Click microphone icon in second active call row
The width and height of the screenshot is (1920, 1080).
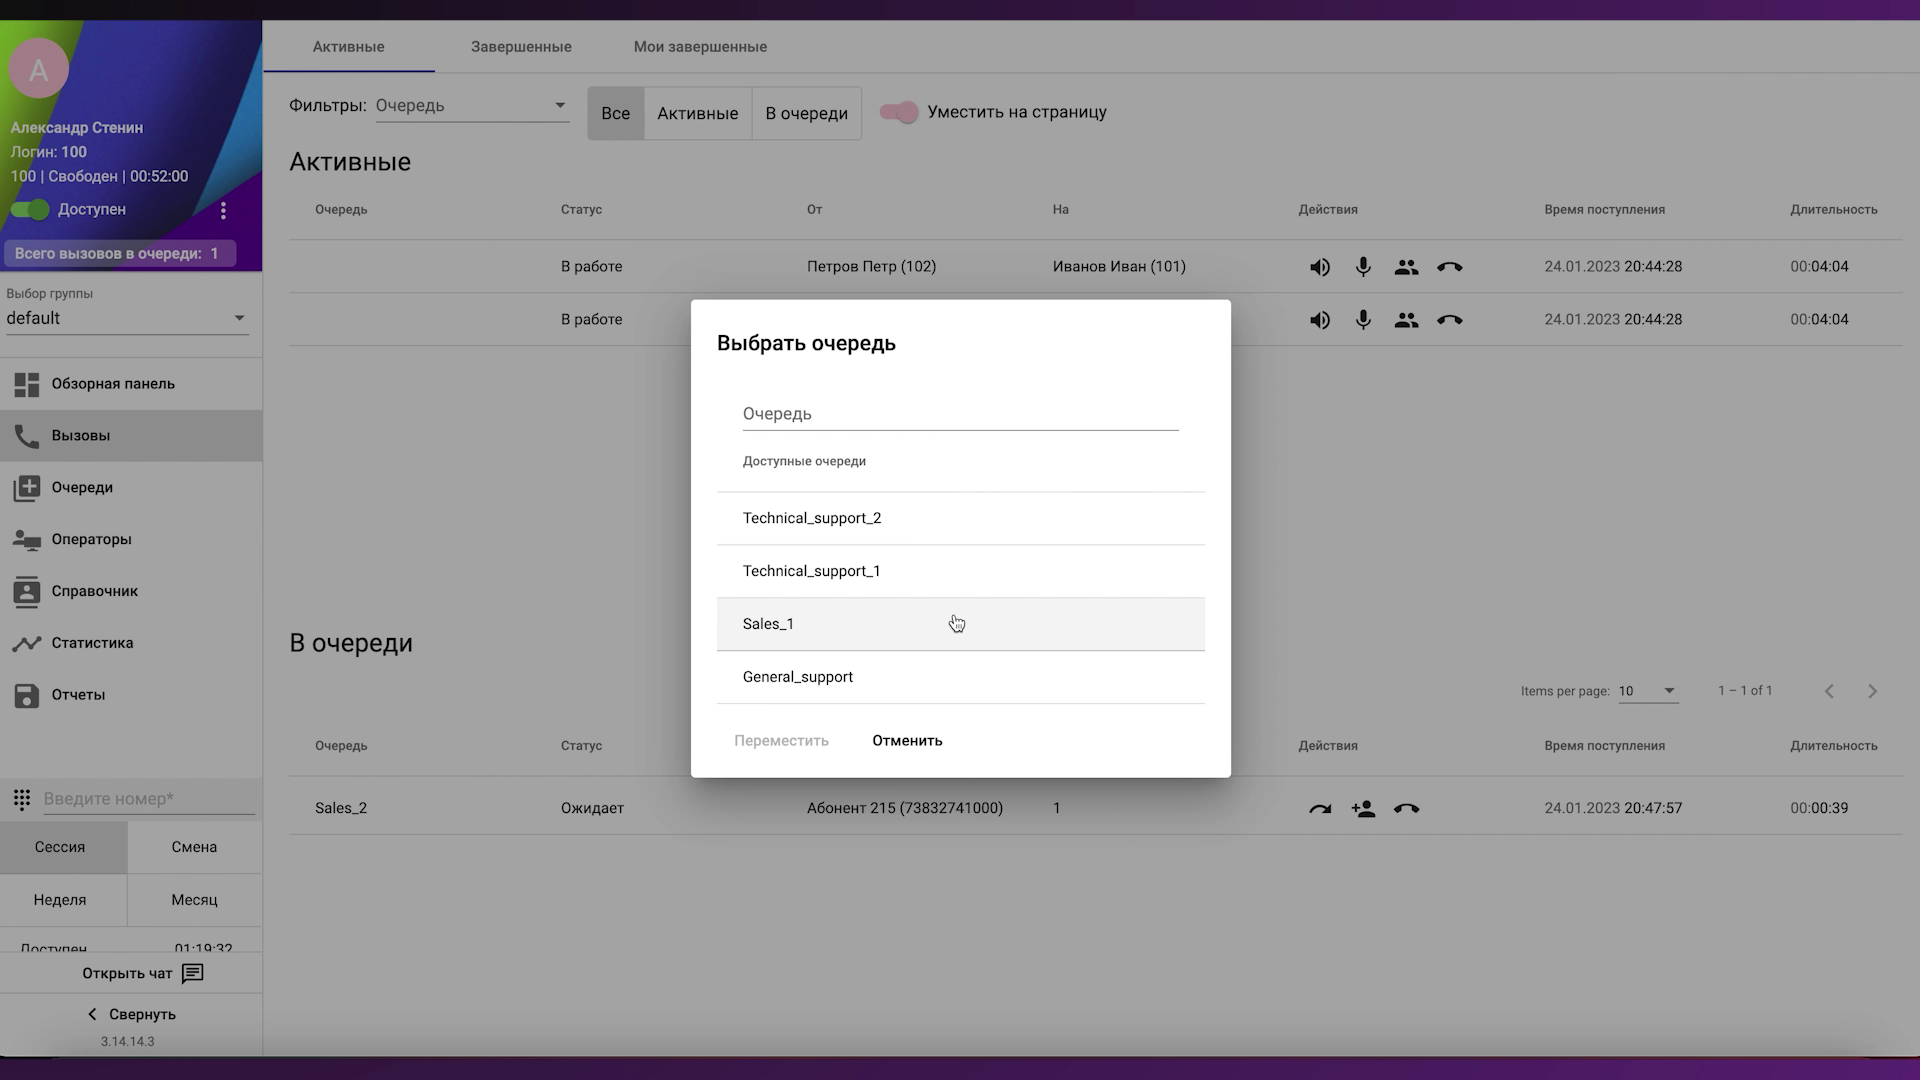click(1363, 320)
